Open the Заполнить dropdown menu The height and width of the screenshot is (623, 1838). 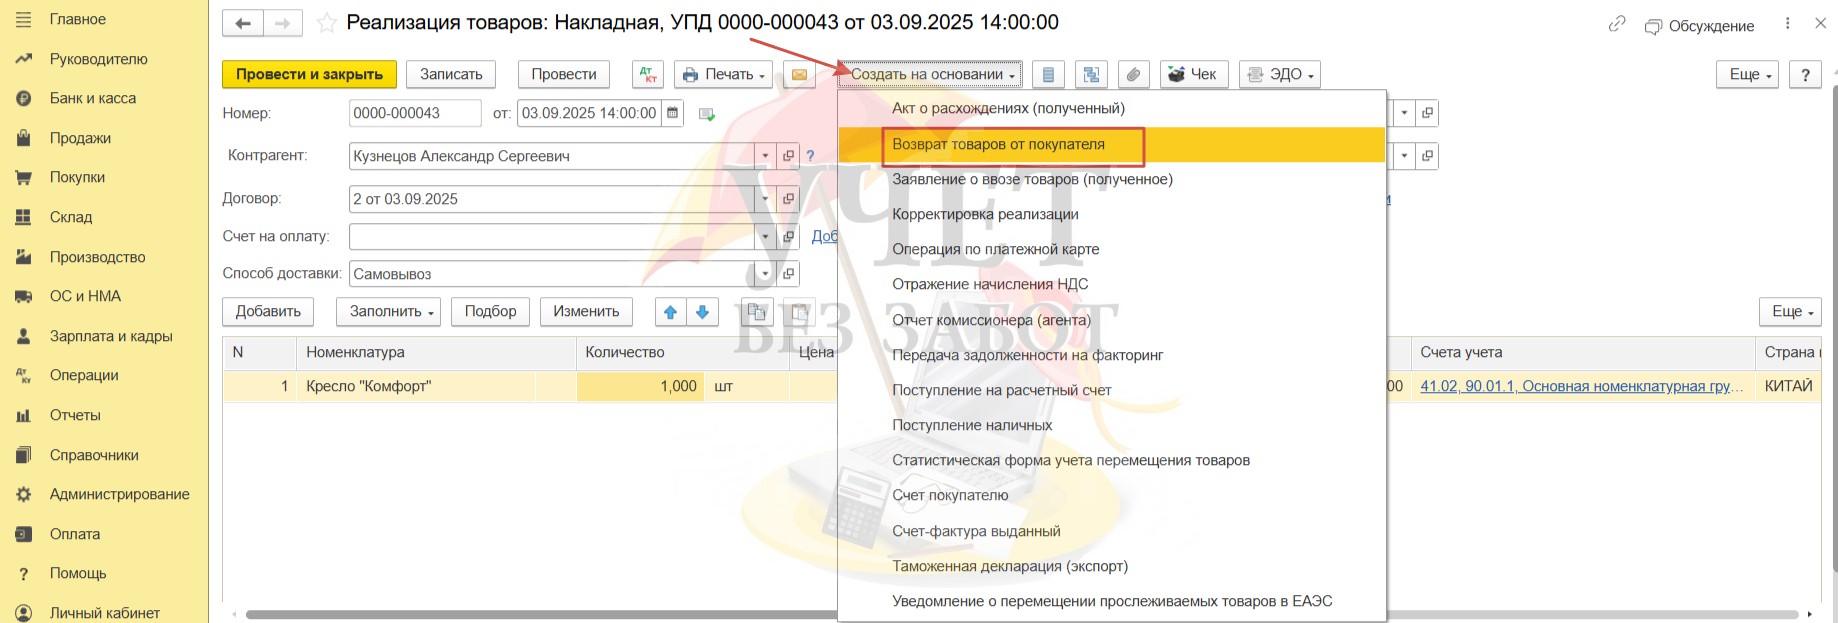tap(388, 312)
